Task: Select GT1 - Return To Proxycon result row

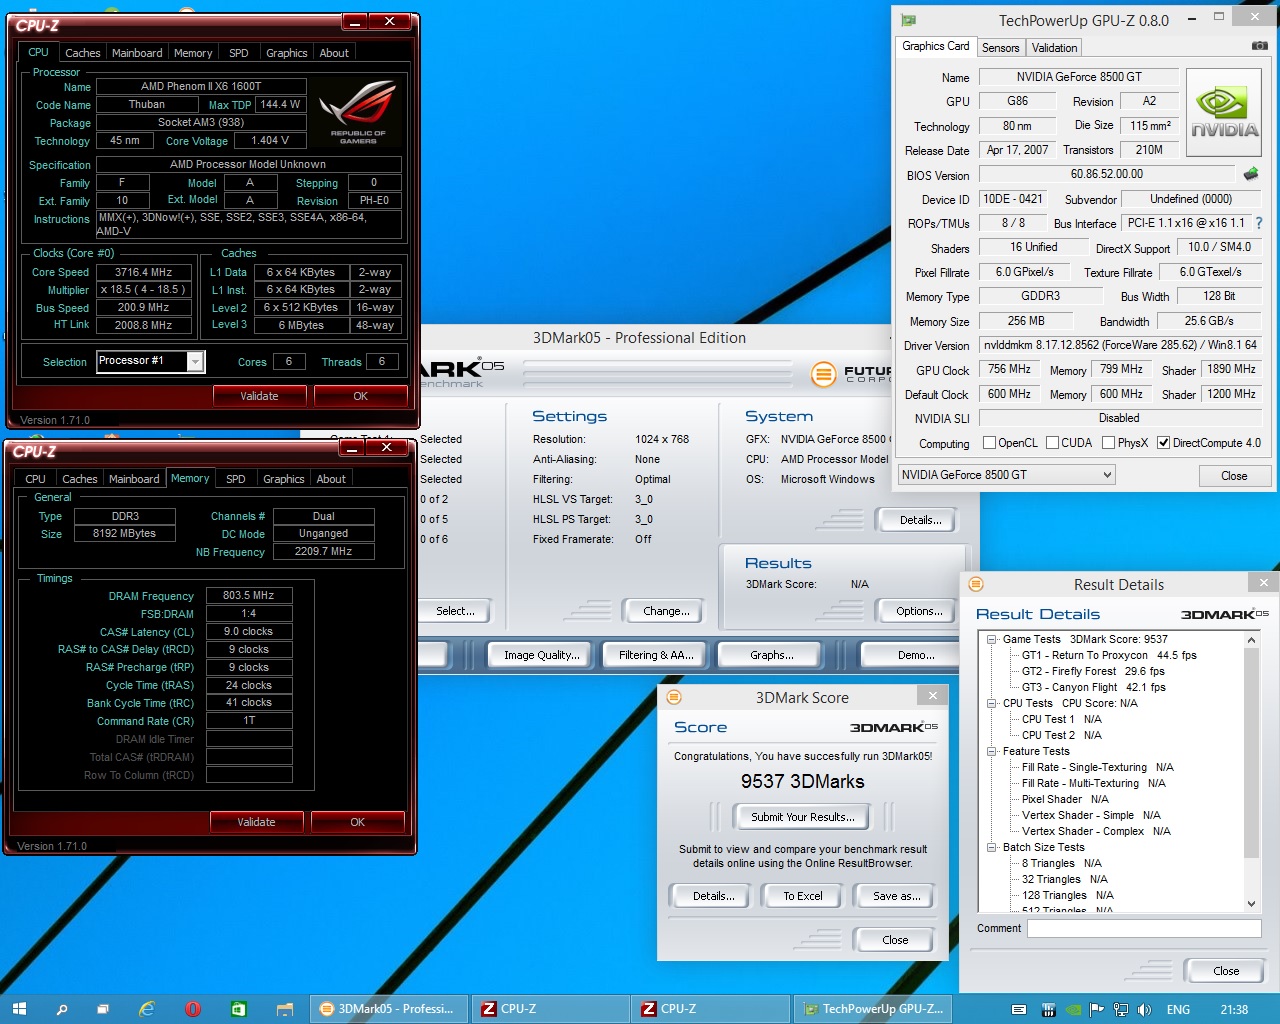Action: tap(1109, 655)
